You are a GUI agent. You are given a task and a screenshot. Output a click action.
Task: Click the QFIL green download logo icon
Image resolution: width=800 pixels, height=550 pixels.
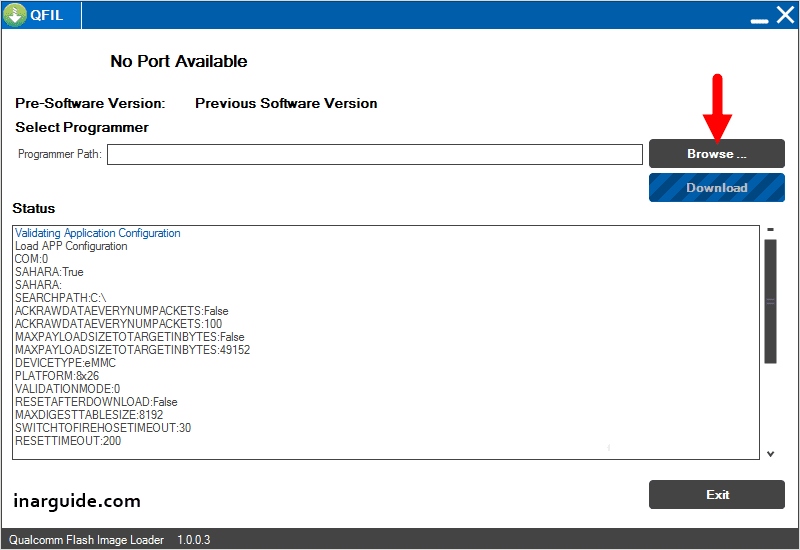click(x=15, y=15)
